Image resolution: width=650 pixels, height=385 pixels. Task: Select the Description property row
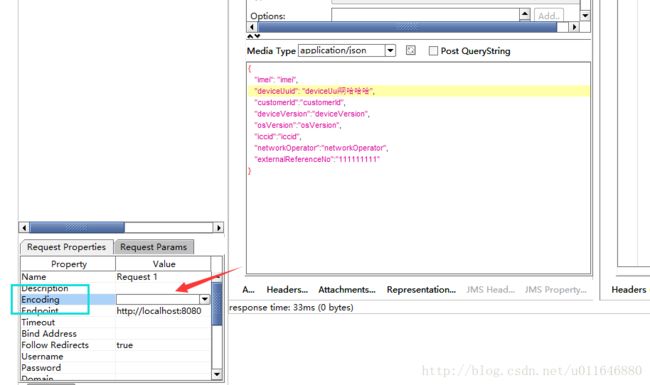(116, 288)
